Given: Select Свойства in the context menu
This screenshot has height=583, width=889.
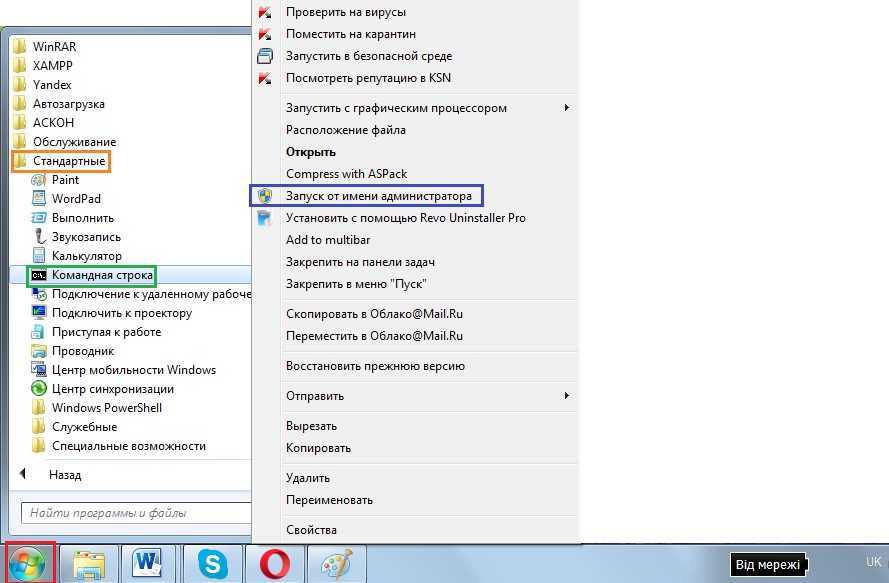Looking at the screenshot, I should pyautogui.click(x=311, y=530).
